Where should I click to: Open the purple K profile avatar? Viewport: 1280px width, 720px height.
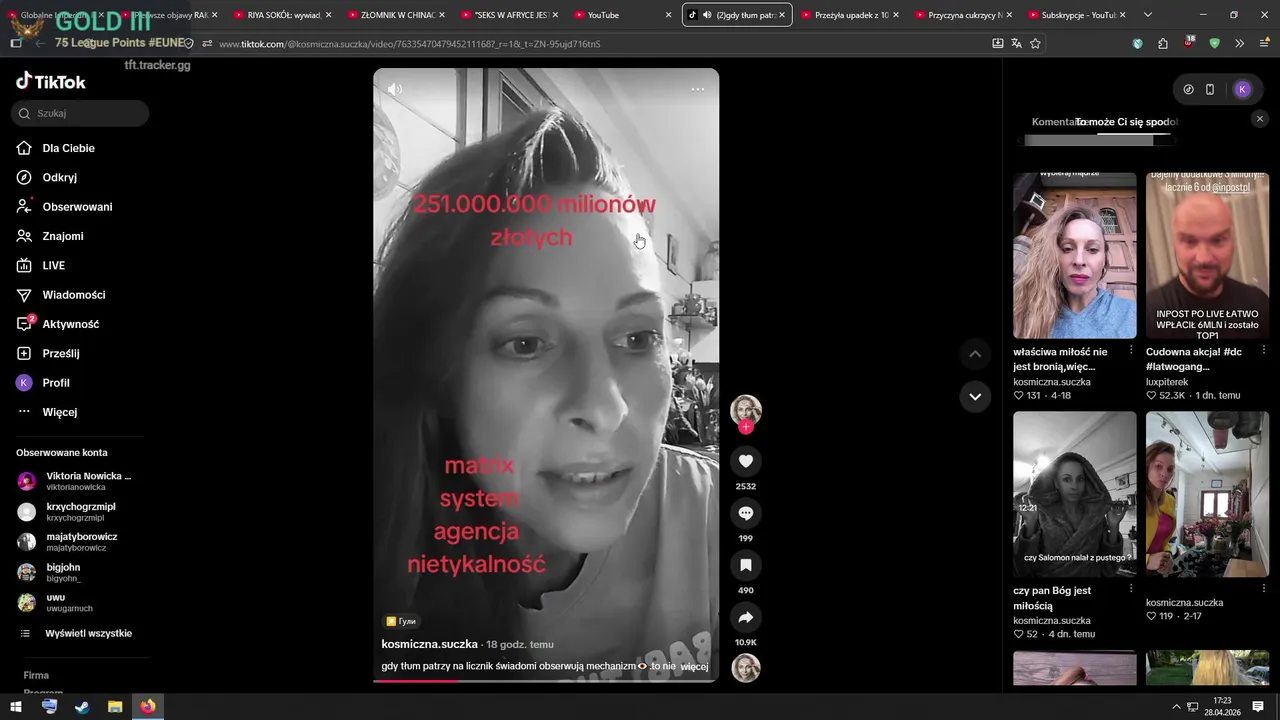pos(1243,89)
